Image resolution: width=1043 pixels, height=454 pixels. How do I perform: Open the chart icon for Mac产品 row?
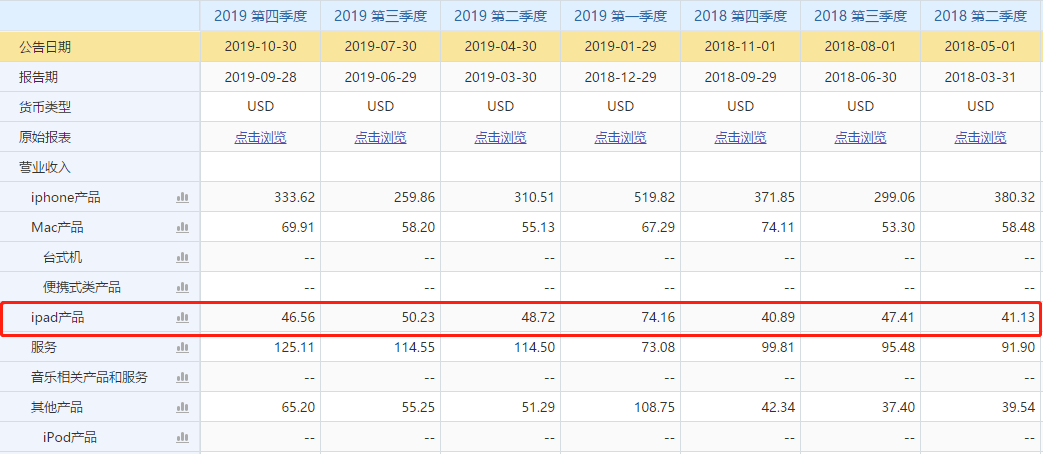[182, 227]
